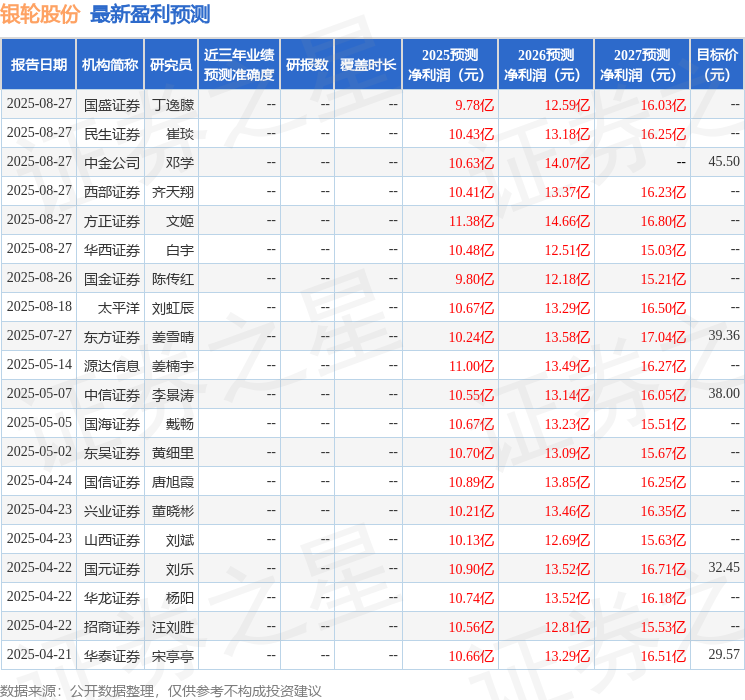Click analyst 汪刘胜 cell
745x700 pixels.
coord(173,627)
